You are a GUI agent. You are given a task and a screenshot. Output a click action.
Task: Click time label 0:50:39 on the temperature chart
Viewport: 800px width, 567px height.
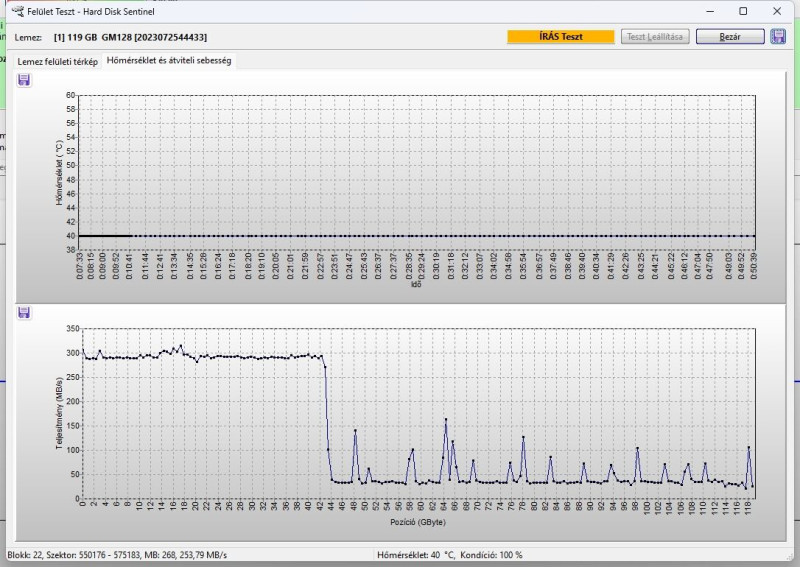click(x=754, y=265)
